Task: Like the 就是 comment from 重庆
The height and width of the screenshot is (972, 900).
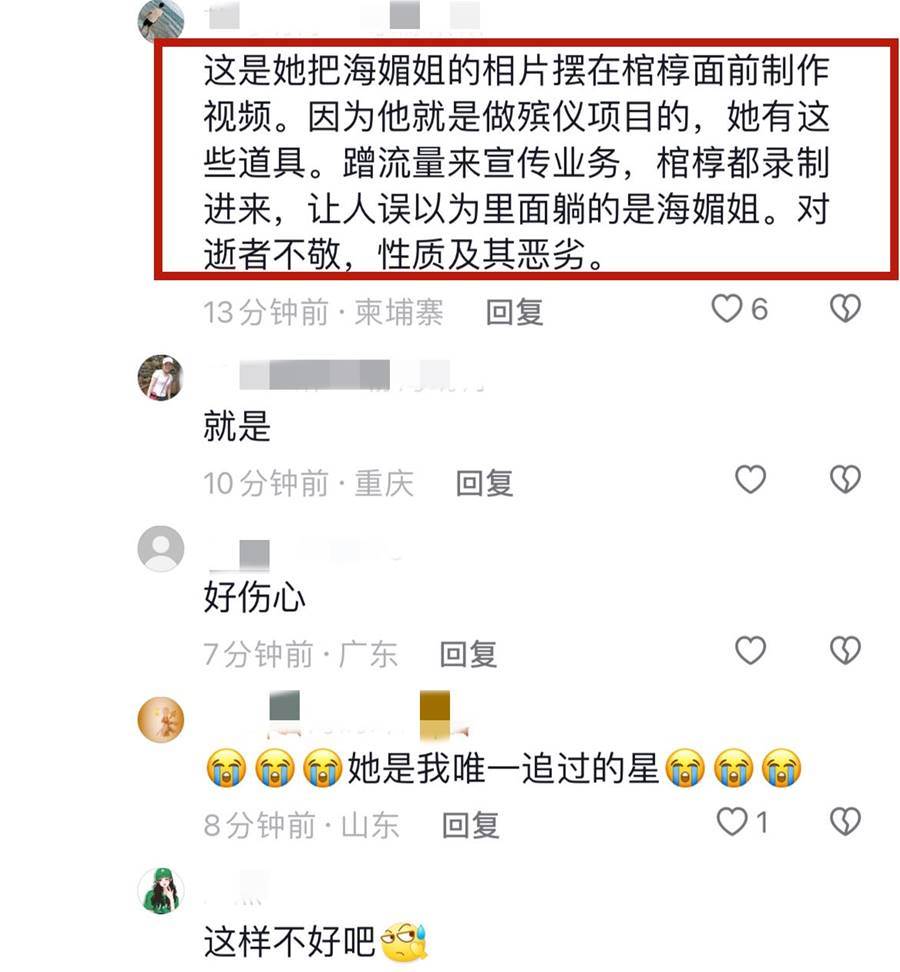Action: pos(751,480)
